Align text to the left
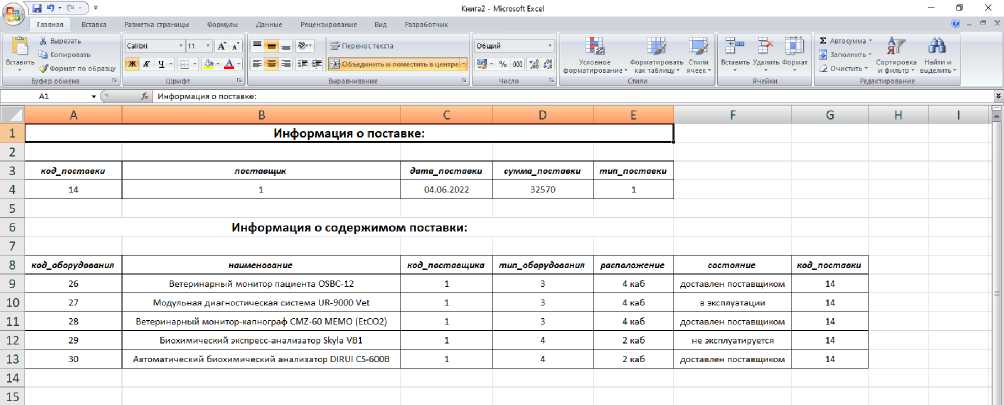1004x405 pixels. pos(257,64)
